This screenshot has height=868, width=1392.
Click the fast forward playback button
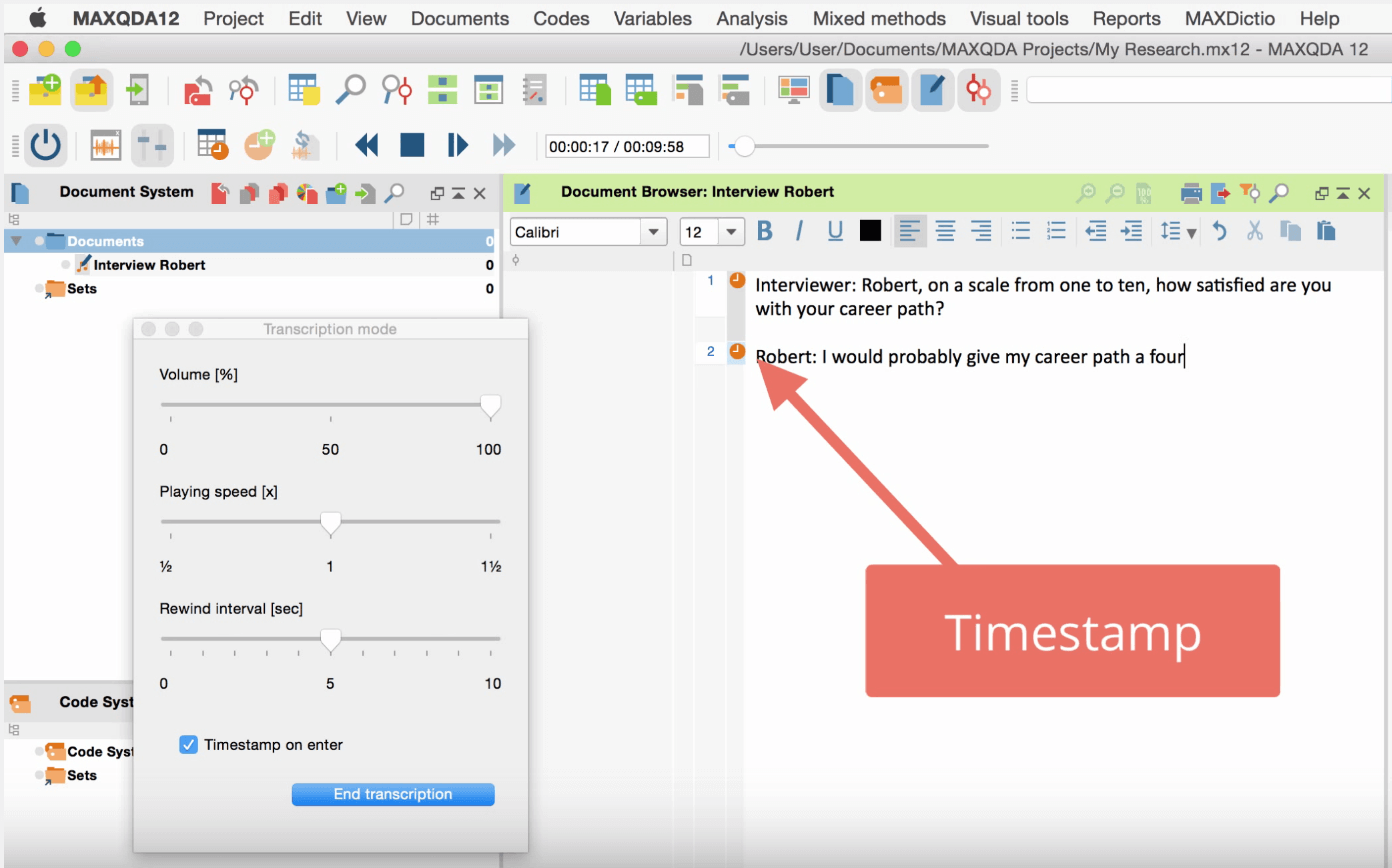tap(504, 146)
